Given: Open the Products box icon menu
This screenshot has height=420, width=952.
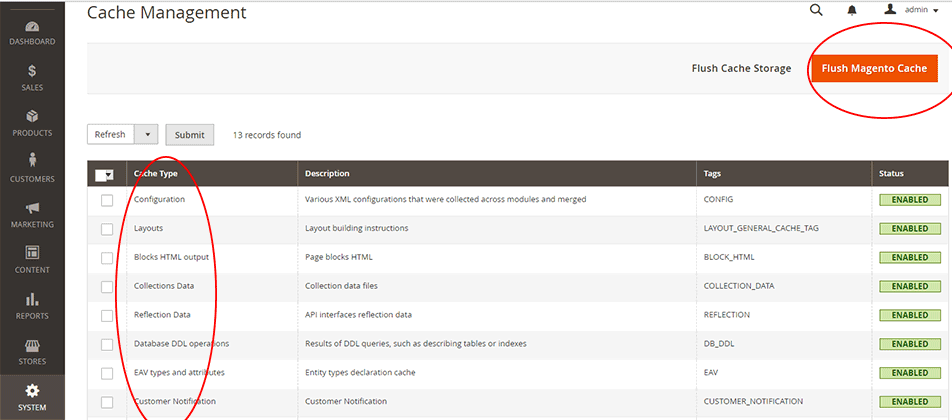Looking at the screenshot, I should [32, 117].
